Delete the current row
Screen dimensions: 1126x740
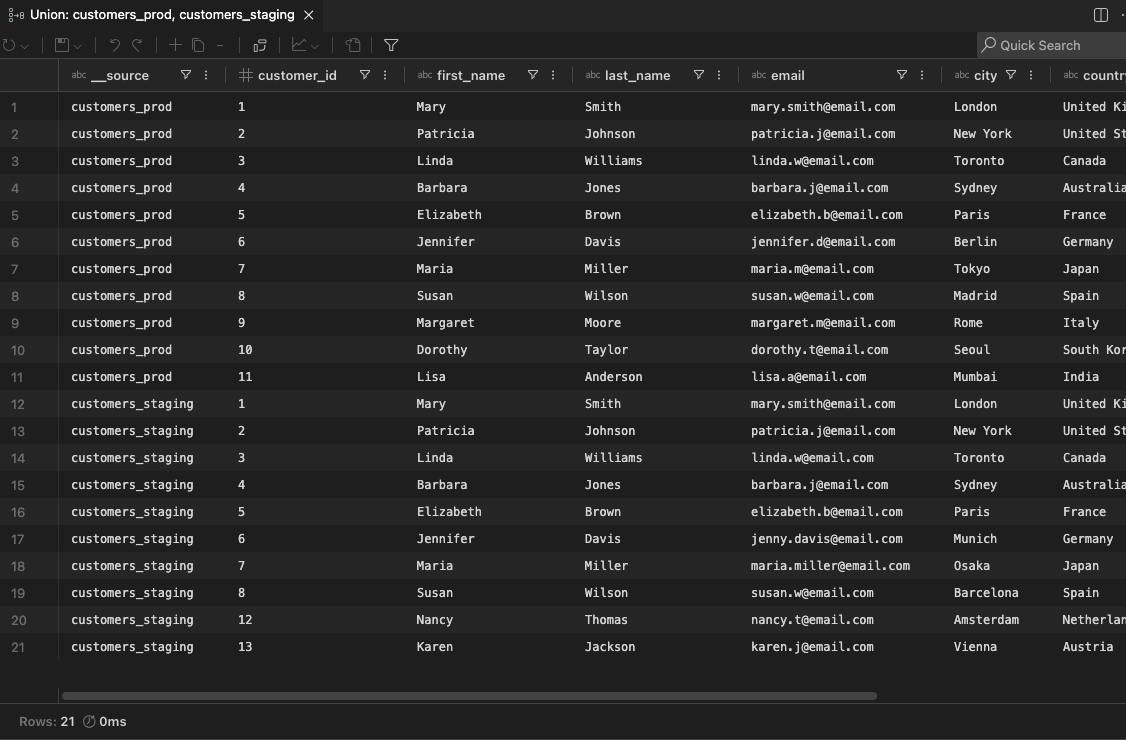(220, 45)
